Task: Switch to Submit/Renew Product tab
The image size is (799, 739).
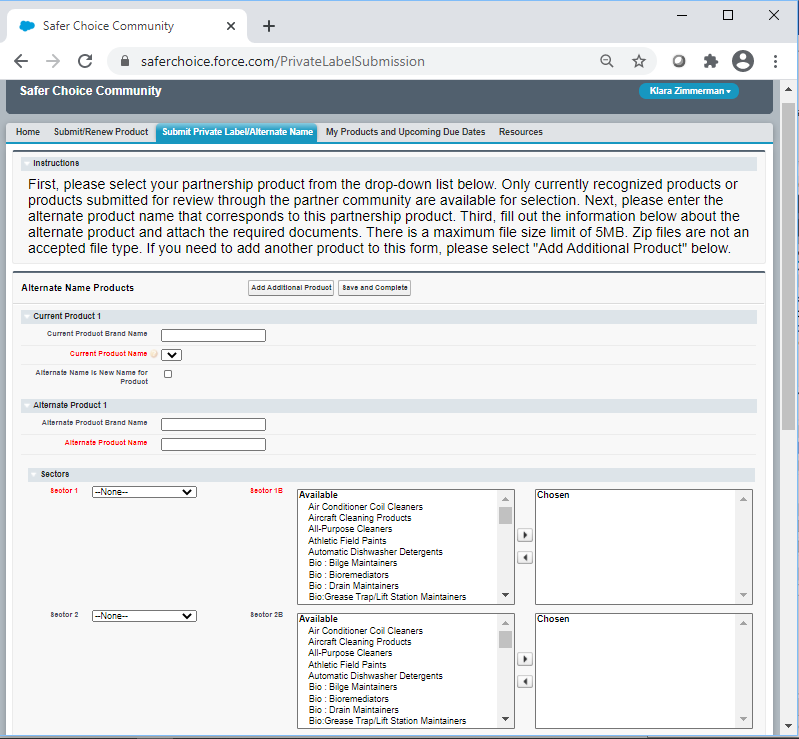Action: click(101, 132)
